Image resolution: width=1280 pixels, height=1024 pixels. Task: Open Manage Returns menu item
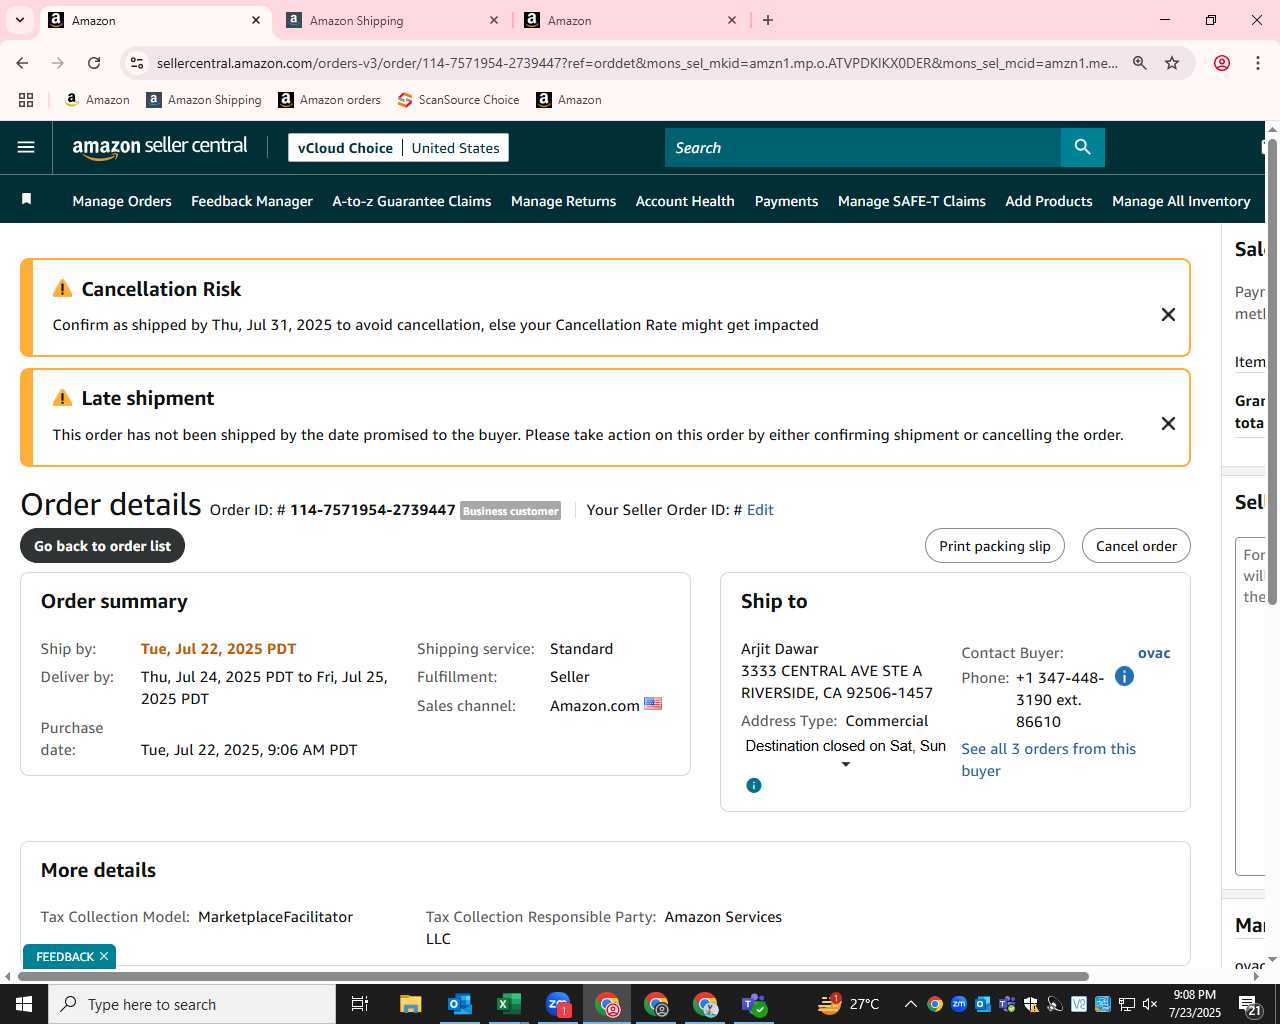pos(563,201)
